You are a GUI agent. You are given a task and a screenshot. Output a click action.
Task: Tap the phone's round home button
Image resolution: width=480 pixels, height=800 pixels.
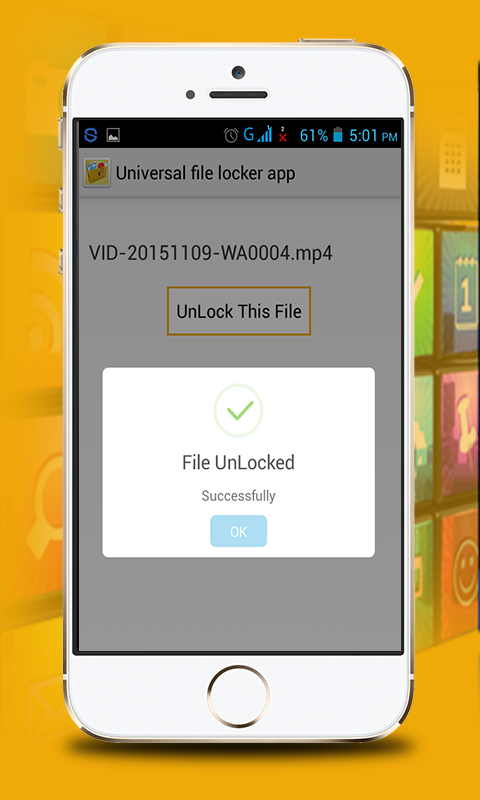(x=238, y=697)
